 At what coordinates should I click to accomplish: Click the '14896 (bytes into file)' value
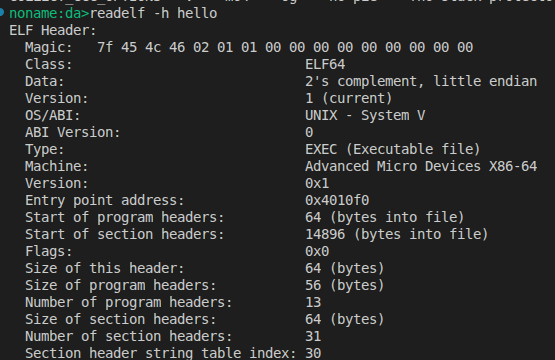396,234
